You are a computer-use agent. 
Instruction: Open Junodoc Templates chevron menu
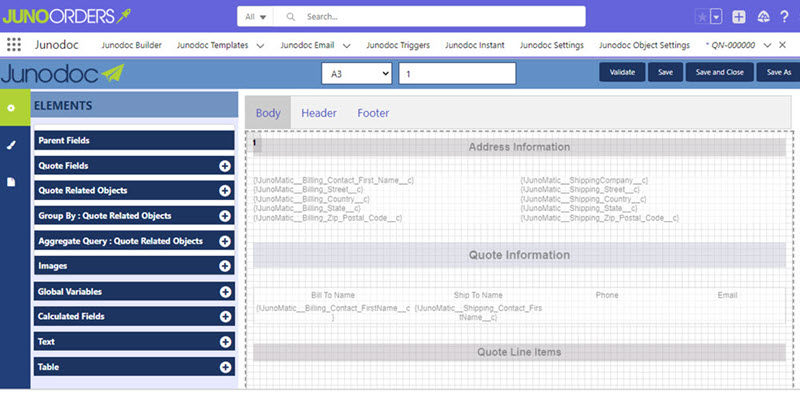pos(260,45)
